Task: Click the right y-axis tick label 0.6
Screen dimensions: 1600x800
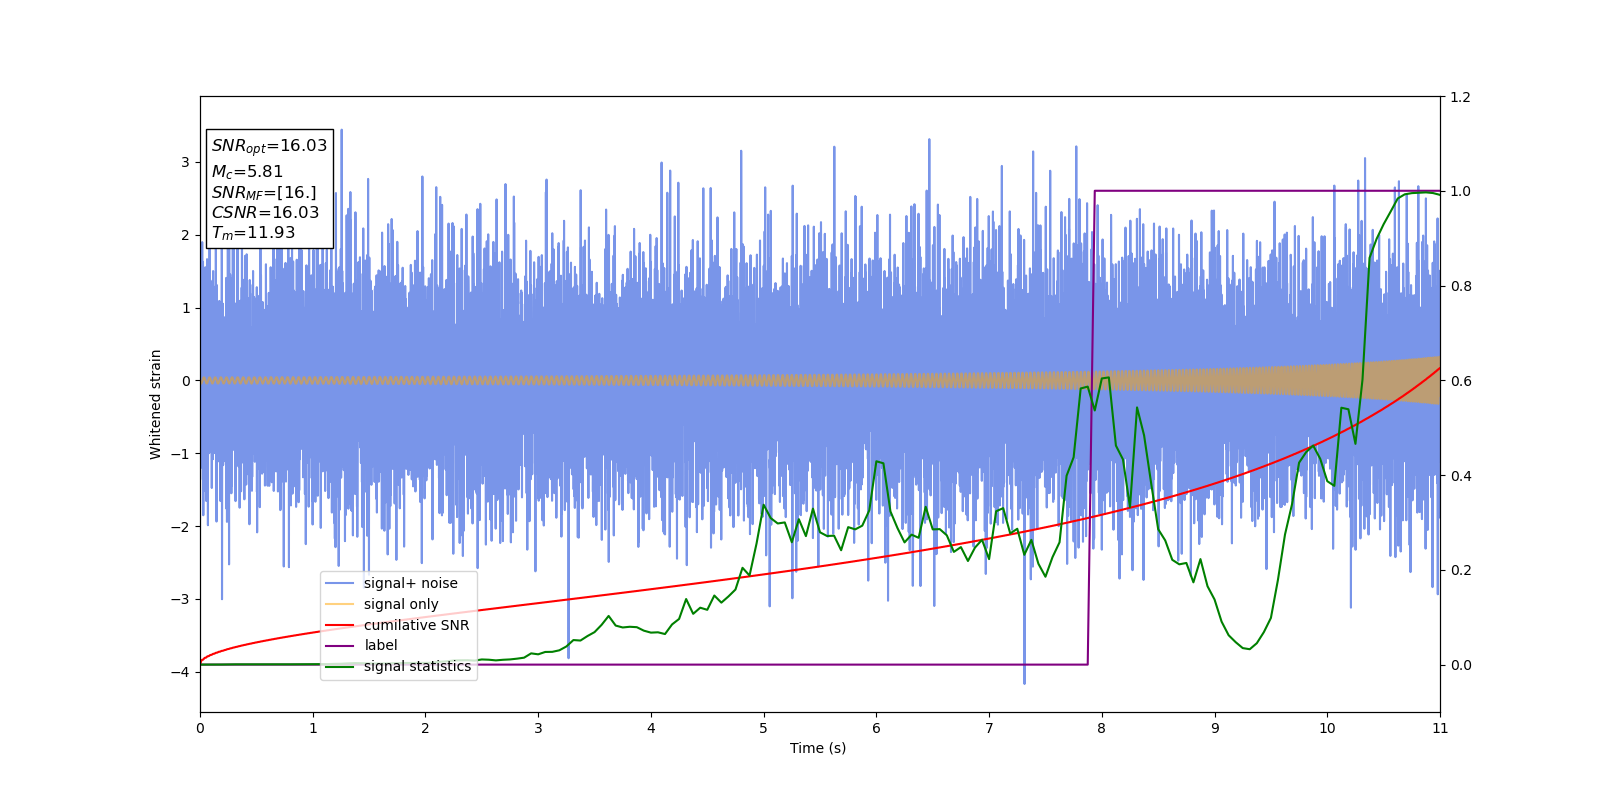Action: point(1461,381)
